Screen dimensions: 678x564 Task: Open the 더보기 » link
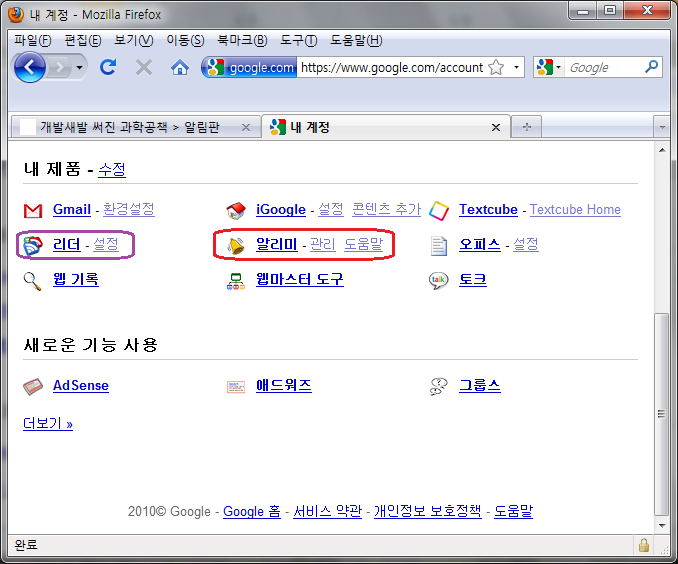click(x=48, y=423)
